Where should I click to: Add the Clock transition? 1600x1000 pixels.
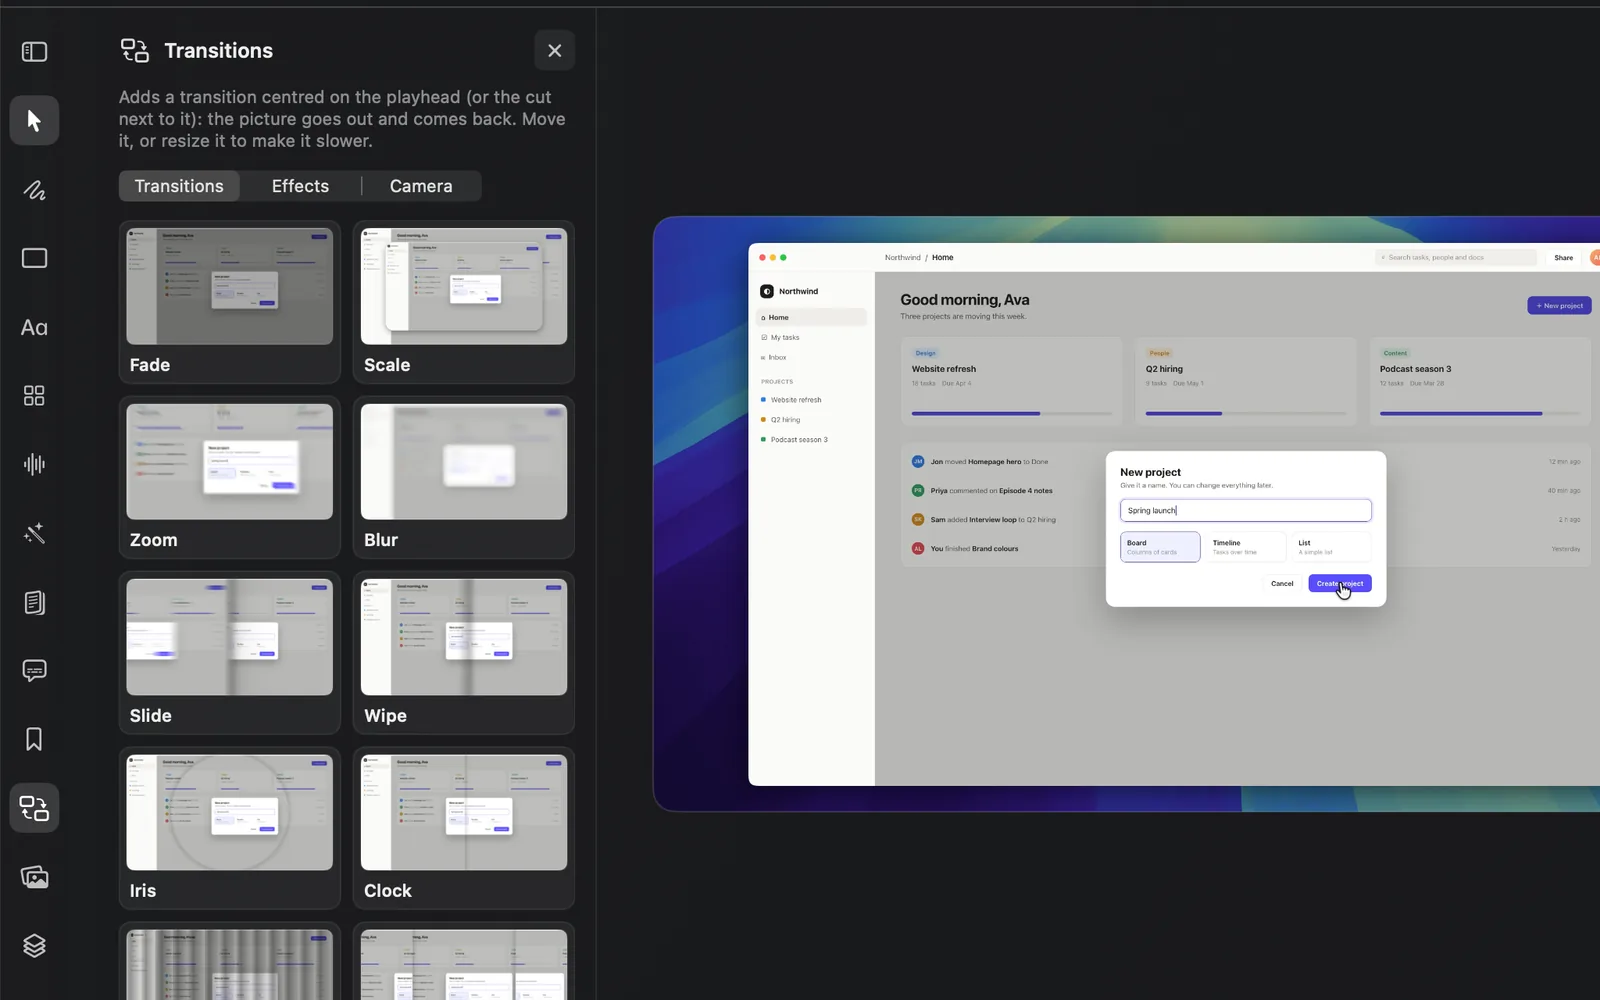464,828
